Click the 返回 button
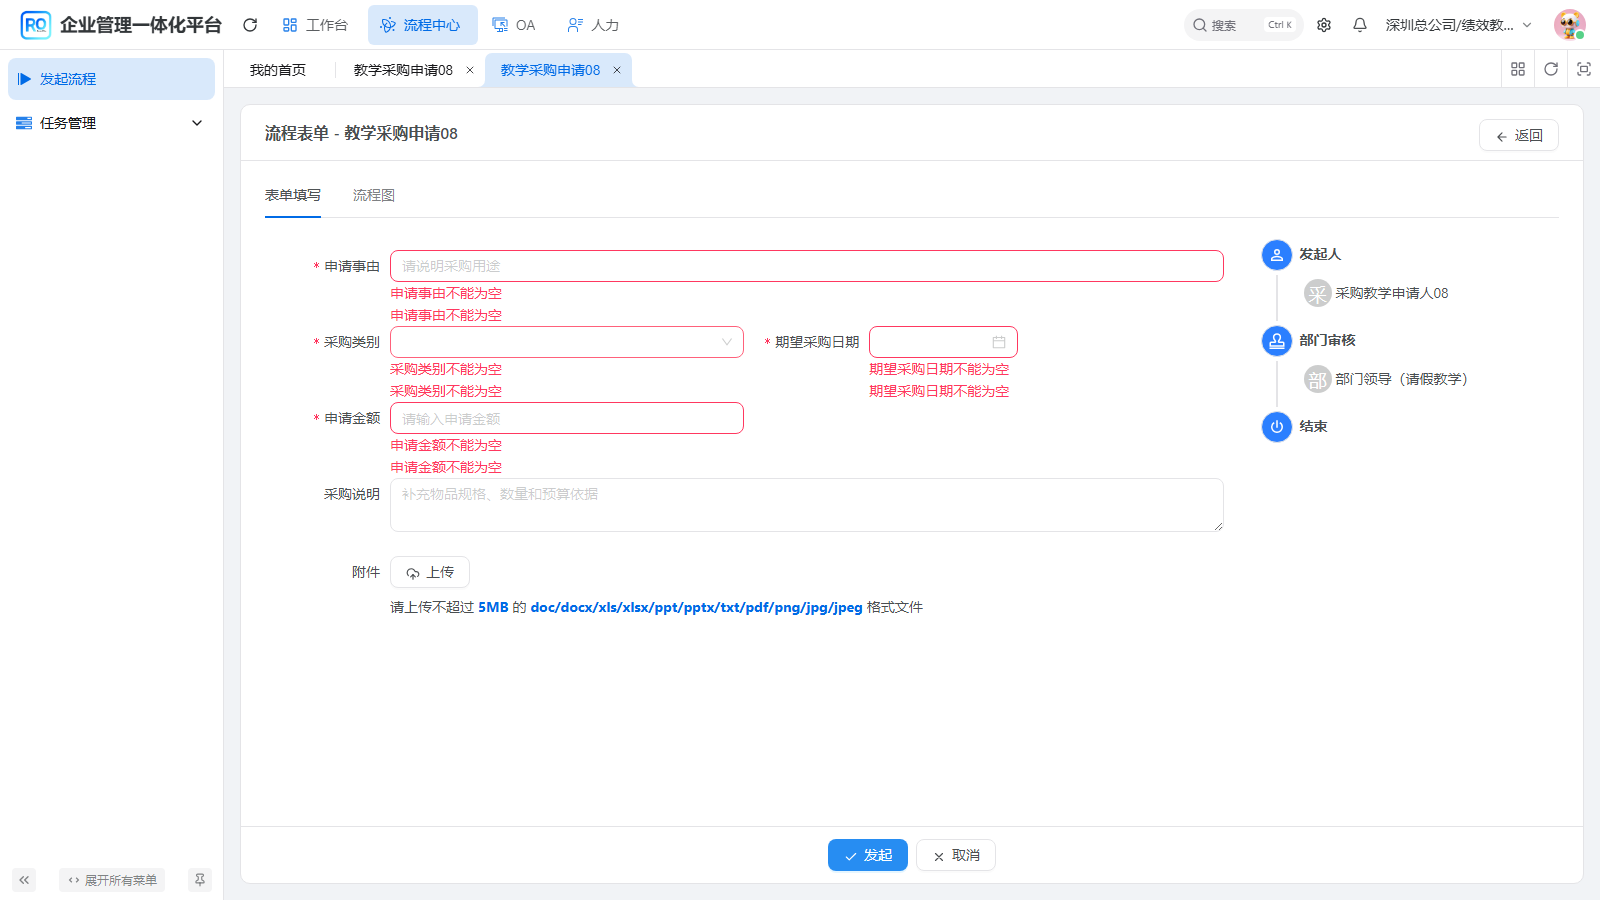The image size is (1600, 900). (x=1519, y=135)
